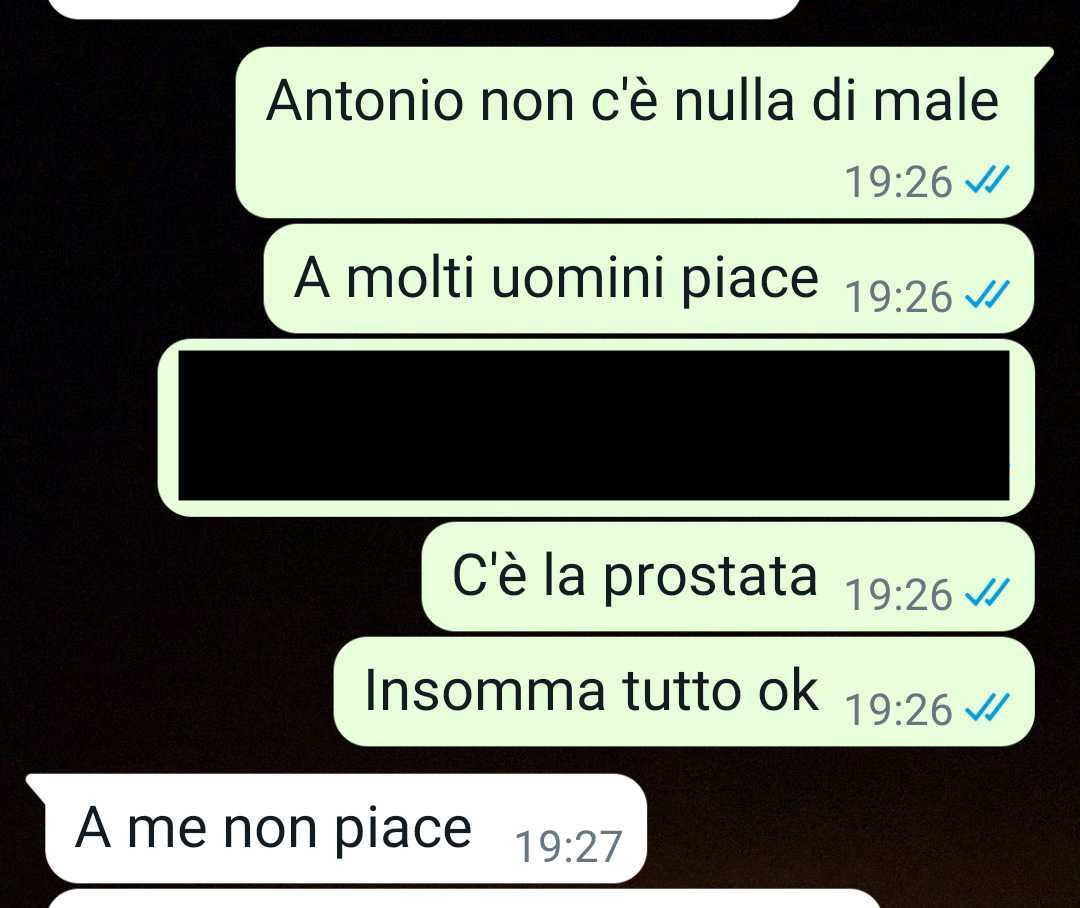Tap the read ticks on 'Insomma tutto ok'
The image size is (1080, 908).
(987, 709)
